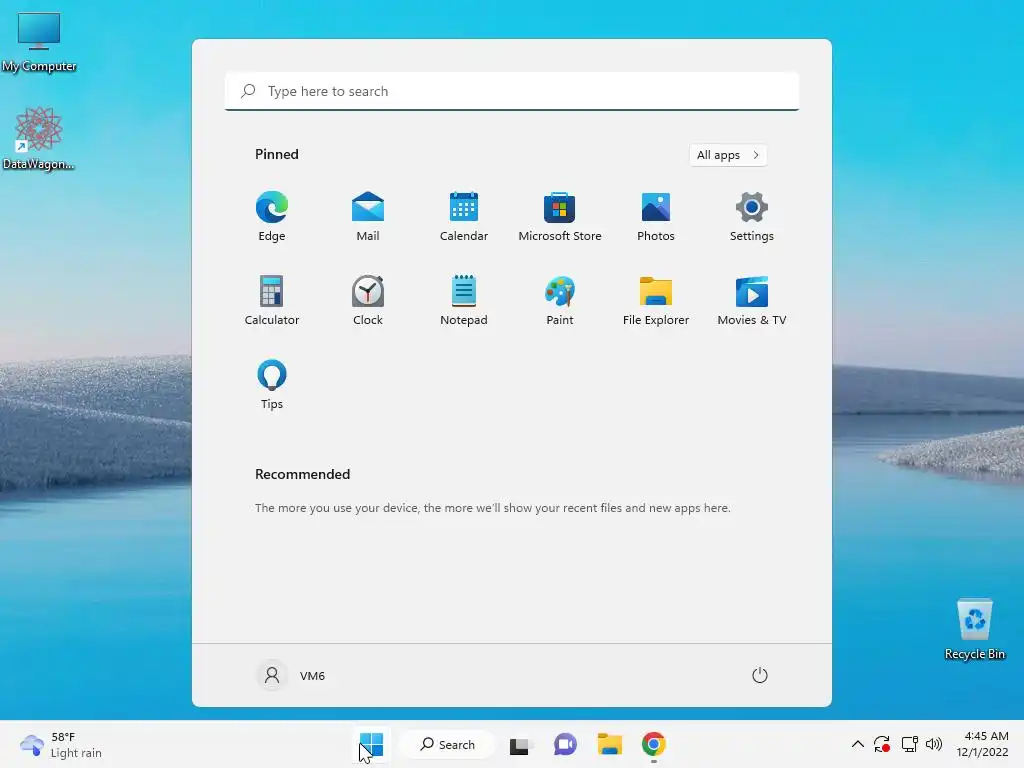
Task: Select the Recycle Bin desktop icon
Action: tap(974, 630)
